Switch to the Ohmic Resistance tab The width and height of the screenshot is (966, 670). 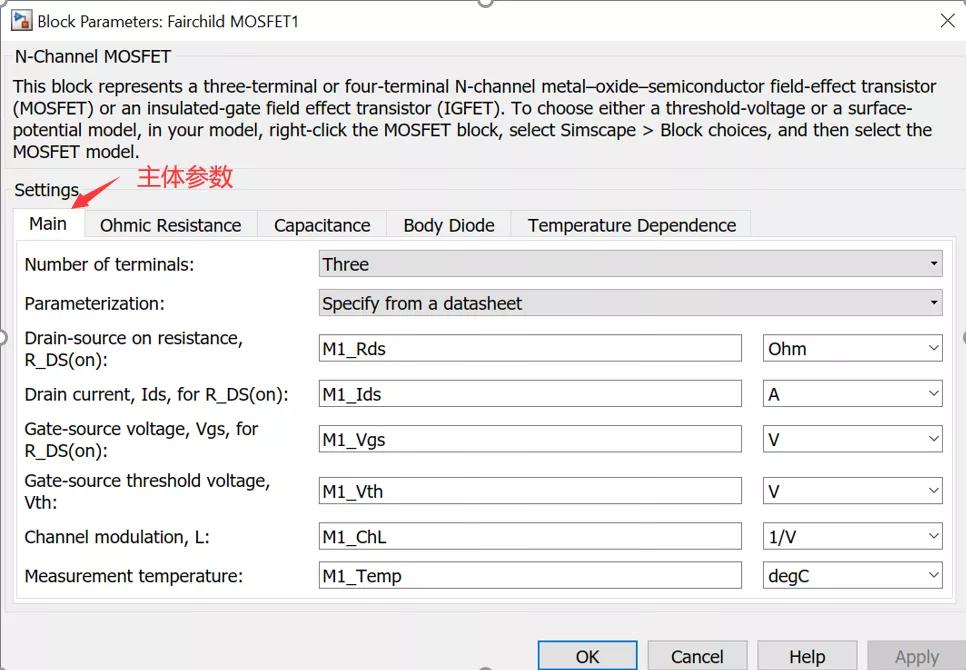click(169, 224)
